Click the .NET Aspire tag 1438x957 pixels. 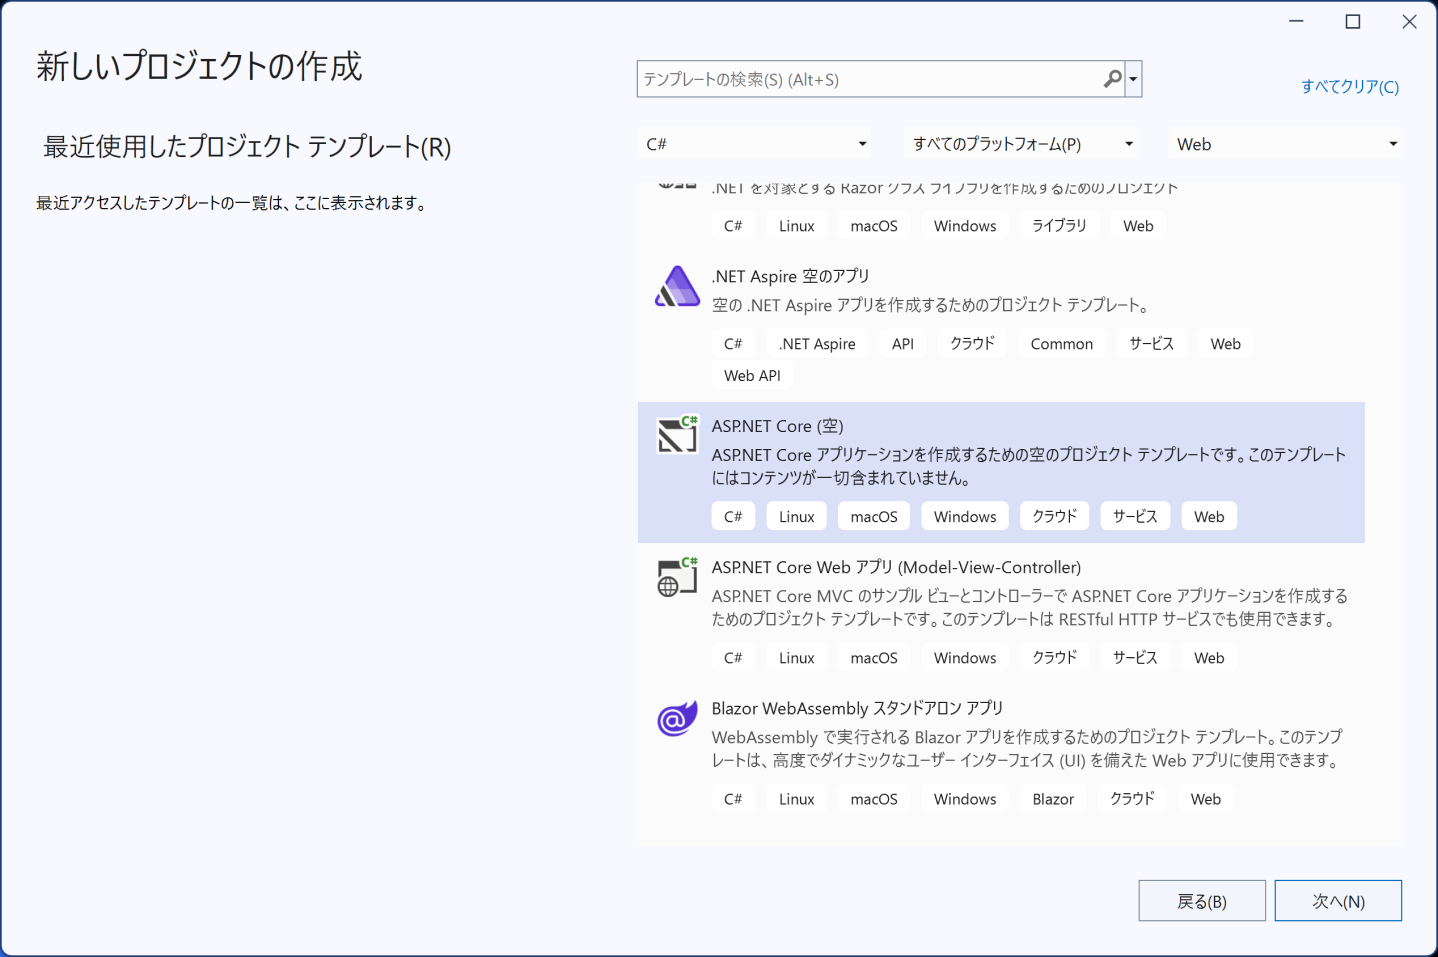click(x=817, y=344)
